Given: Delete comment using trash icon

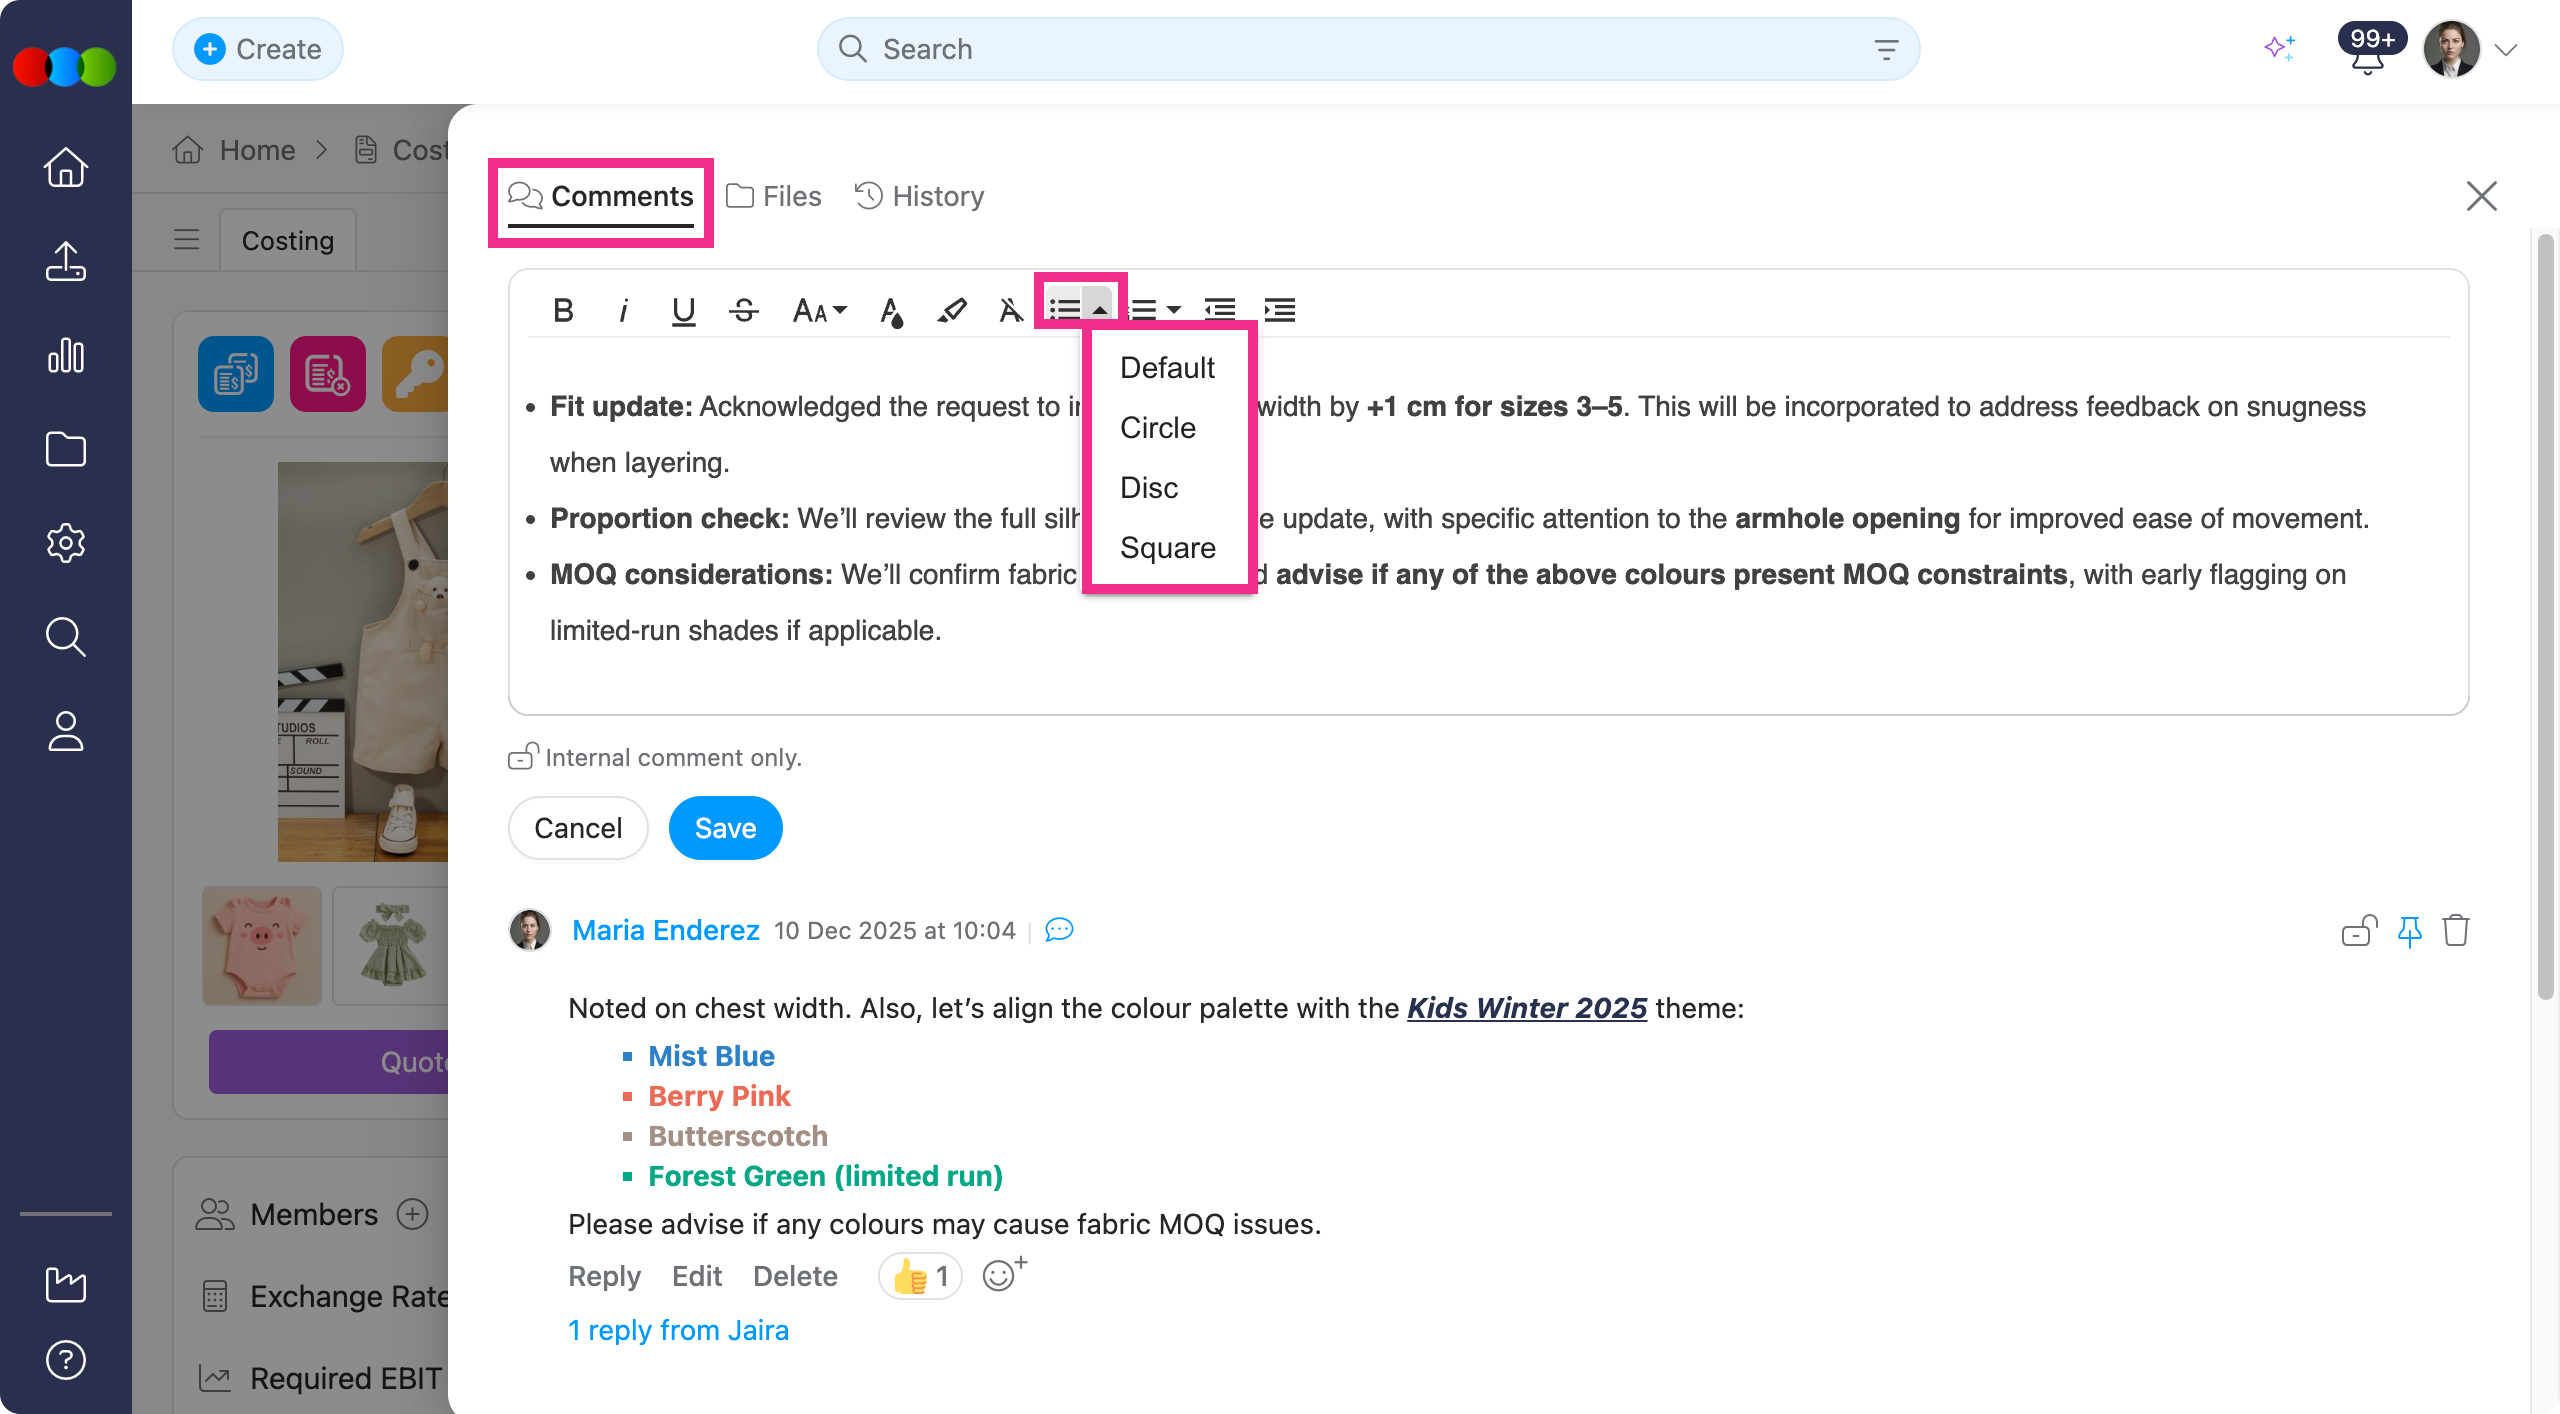Looking at the screenshot, I should coord(2456,931).
